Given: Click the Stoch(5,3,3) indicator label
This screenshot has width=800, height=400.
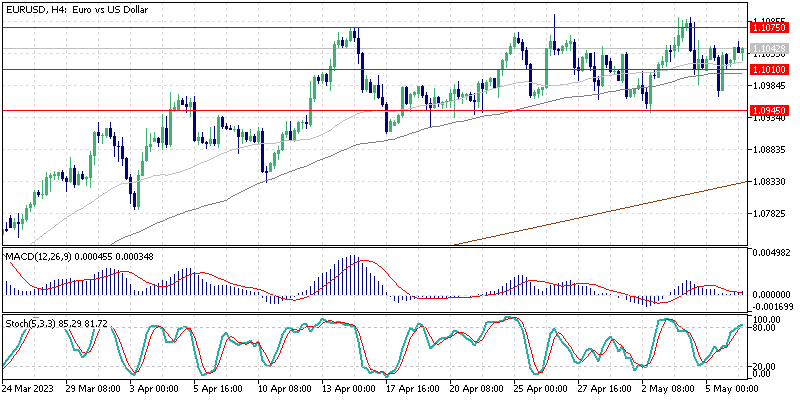Looking at the screenshot, I should [x=56, y=323].
